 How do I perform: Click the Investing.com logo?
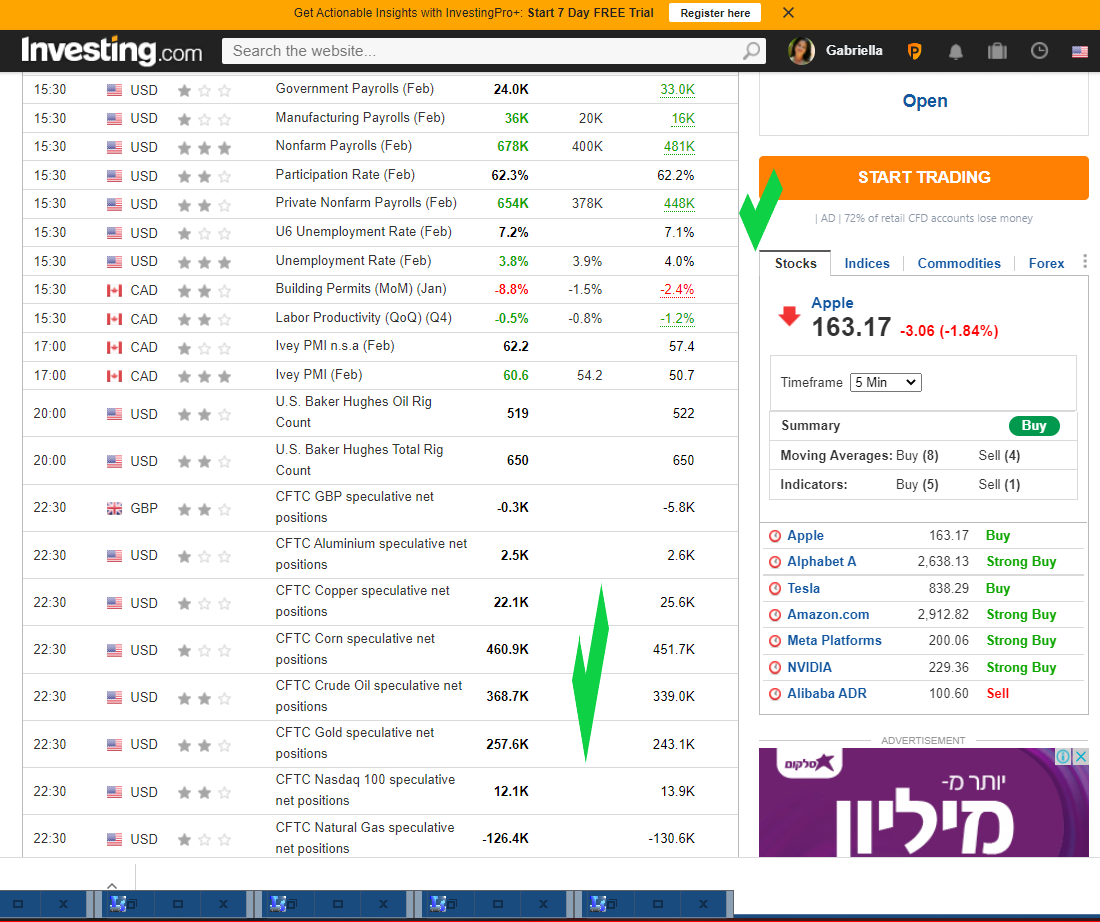point(112,51)
